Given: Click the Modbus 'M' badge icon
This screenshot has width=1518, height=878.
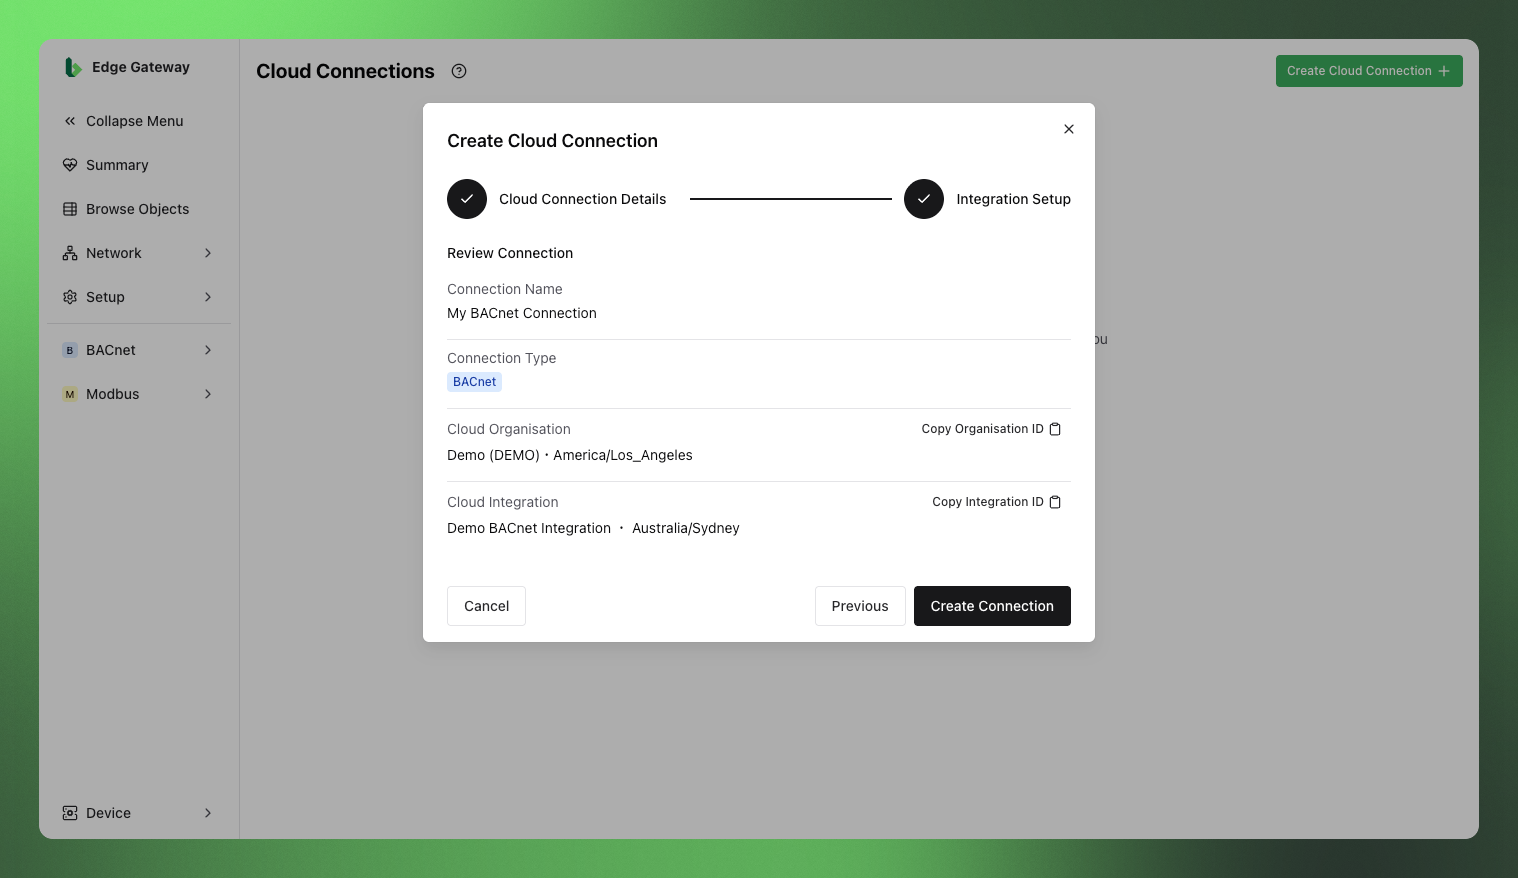Looking at the screenshot, I should pos(70,394).
